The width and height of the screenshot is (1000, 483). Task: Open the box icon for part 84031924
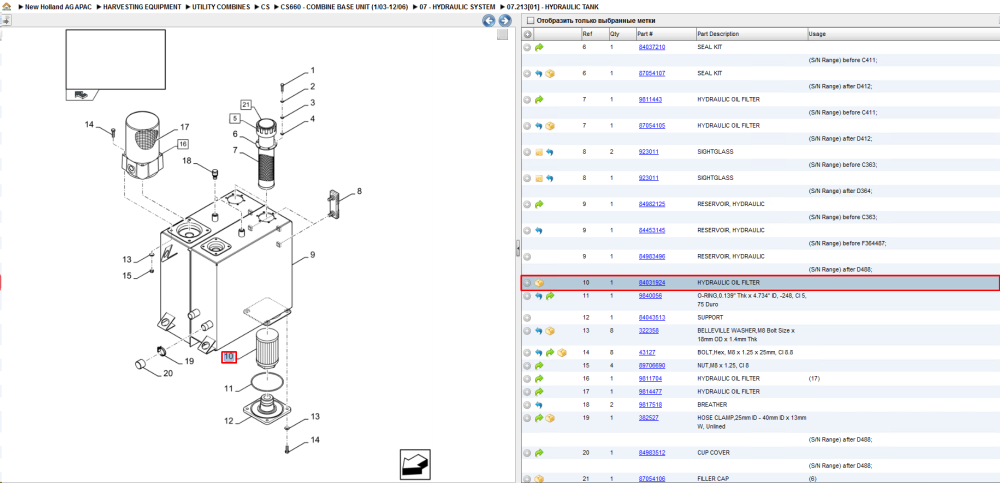tap(539, 283)
